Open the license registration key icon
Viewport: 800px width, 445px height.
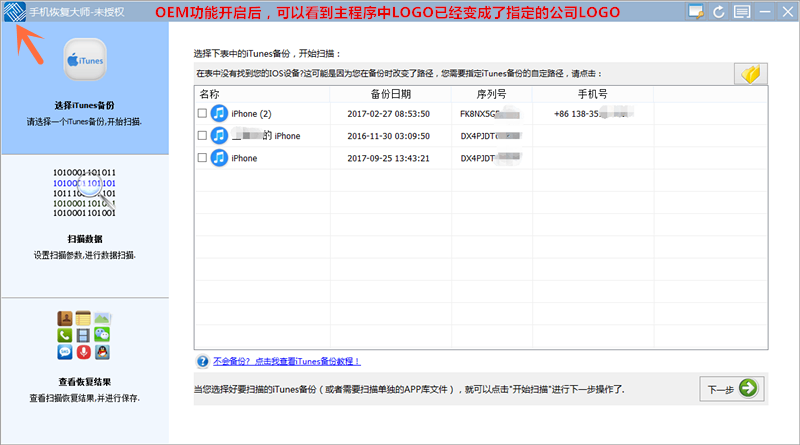pyautogui.click(x=696, y=11)
